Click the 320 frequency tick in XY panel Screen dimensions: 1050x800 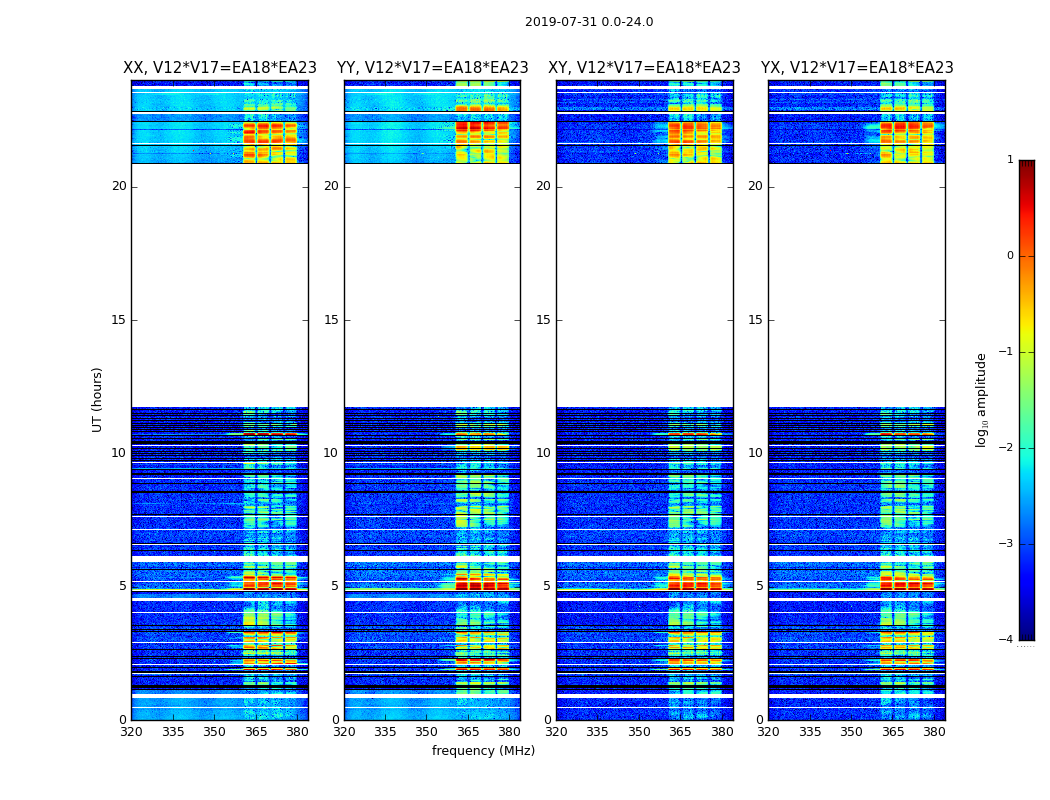click(556, 732)
